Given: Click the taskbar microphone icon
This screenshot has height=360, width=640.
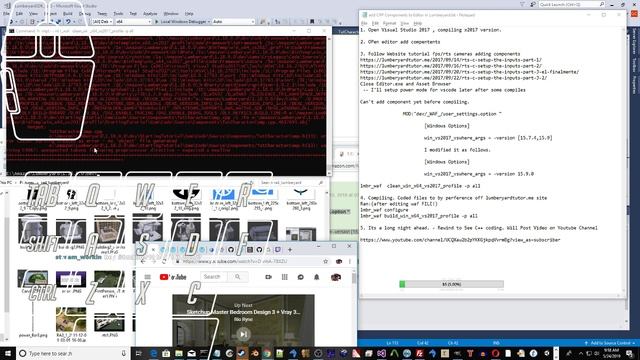Looking at the screenshot, I should pos(124,353).
